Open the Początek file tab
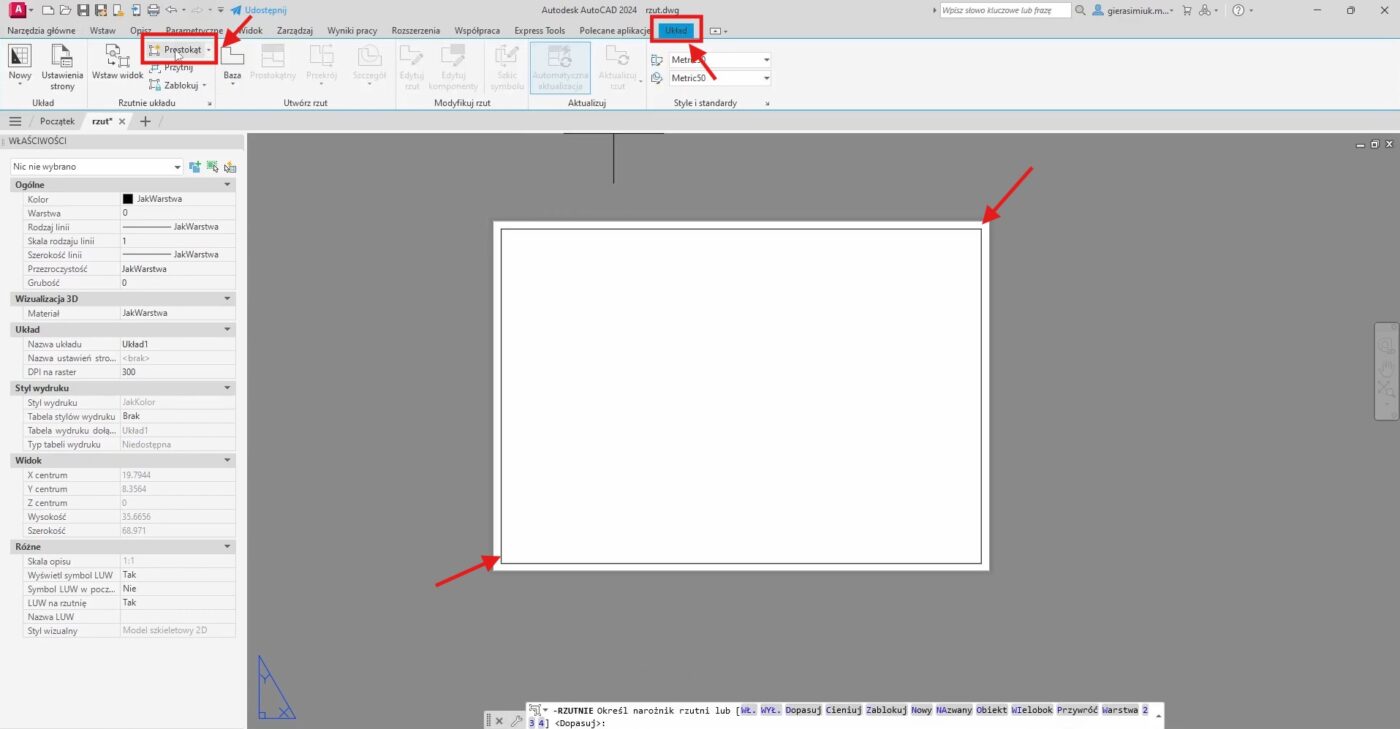Image resolution: width=1400 pixels, height=729 pixels. pyautogui.click(x=57, y=121)
